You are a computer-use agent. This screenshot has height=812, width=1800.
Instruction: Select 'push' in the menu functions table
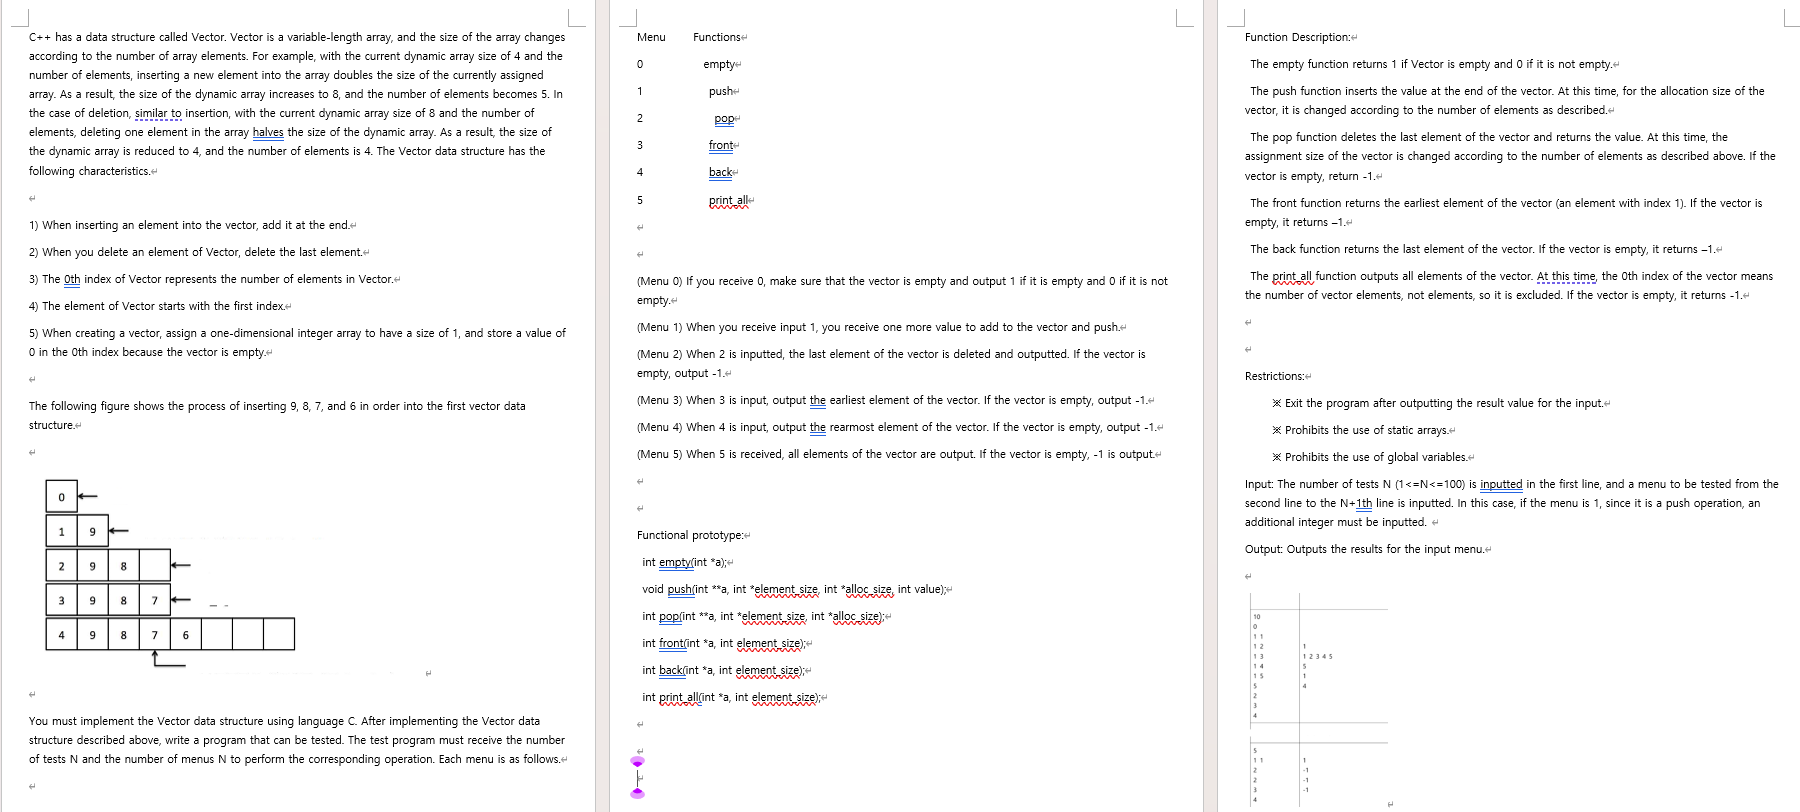click(x=721, y=91)
